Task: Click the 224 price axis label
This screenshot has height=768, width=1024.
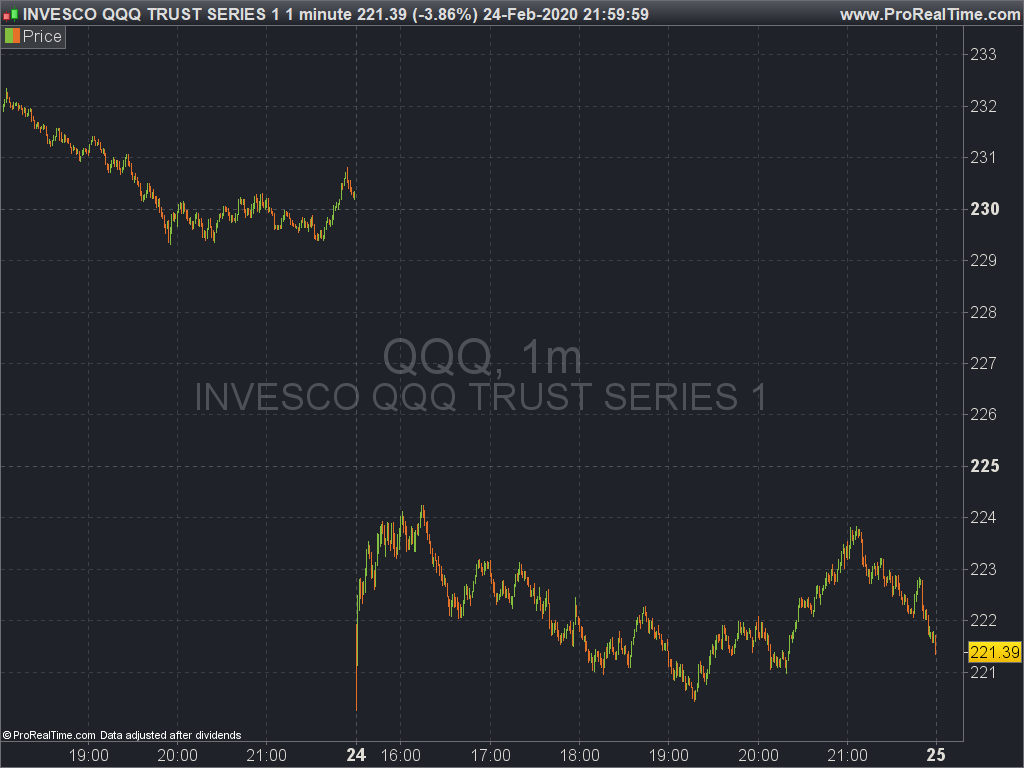Action: tap(983, 517)
